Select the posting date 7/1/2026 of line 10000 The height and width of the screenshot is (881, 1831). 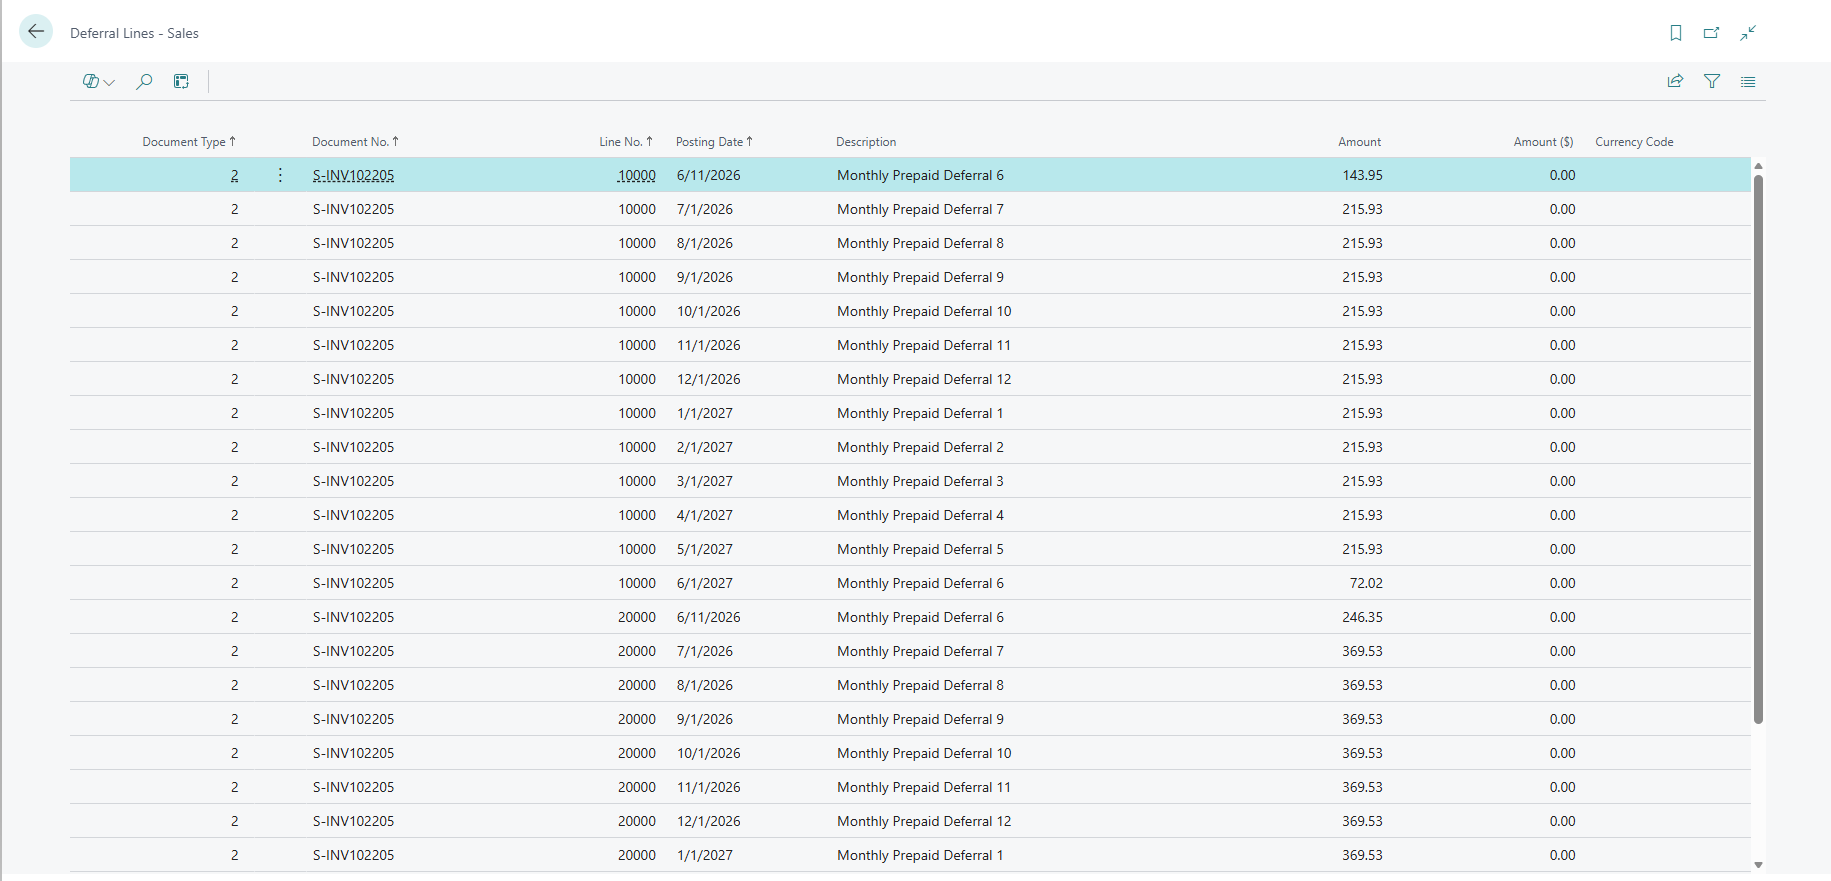[705, 209]
